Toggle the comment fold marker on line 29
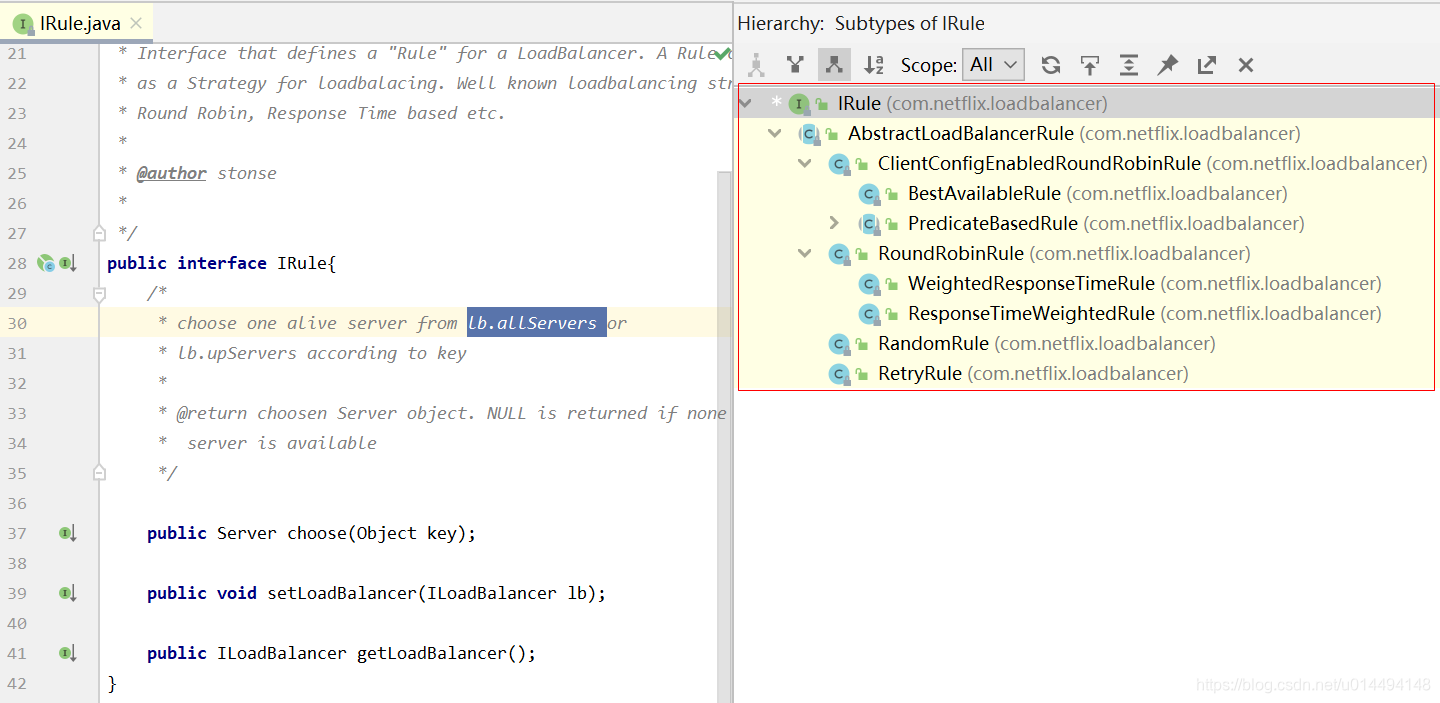Viewport: 1440px width, 703px height. pyautogui.click(x=99, y=294)
